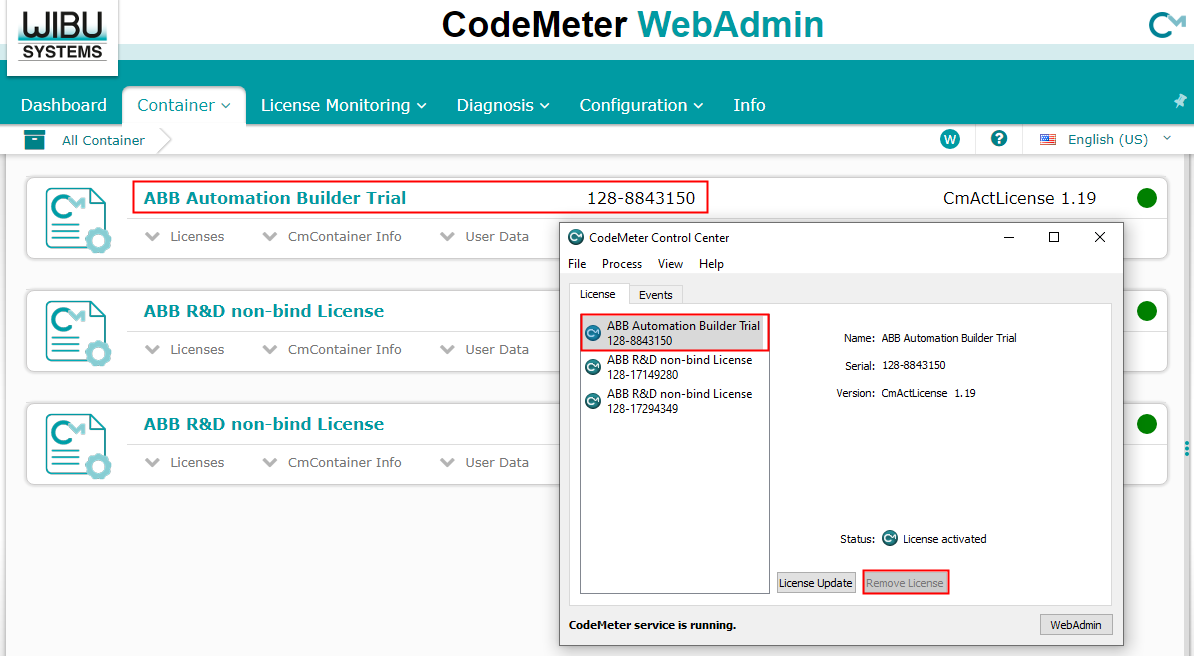Click the 'CodeMeter service is running.' status text
Screen dimensions: 1194x656
tap(653, 625)
